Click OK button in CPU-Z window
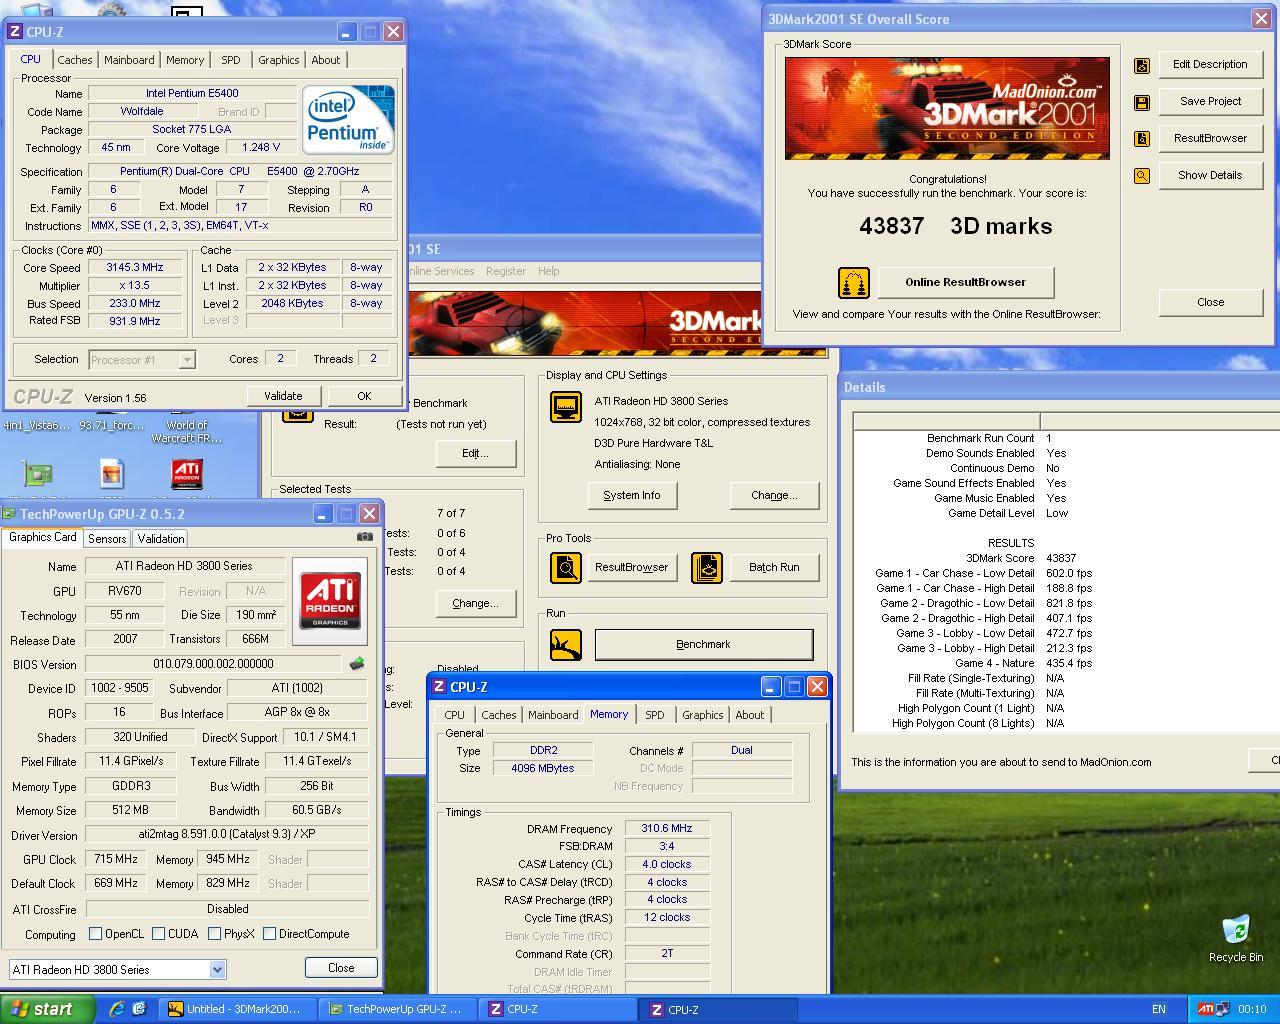Screen dimensions: 1280x1024 point(364,397)
